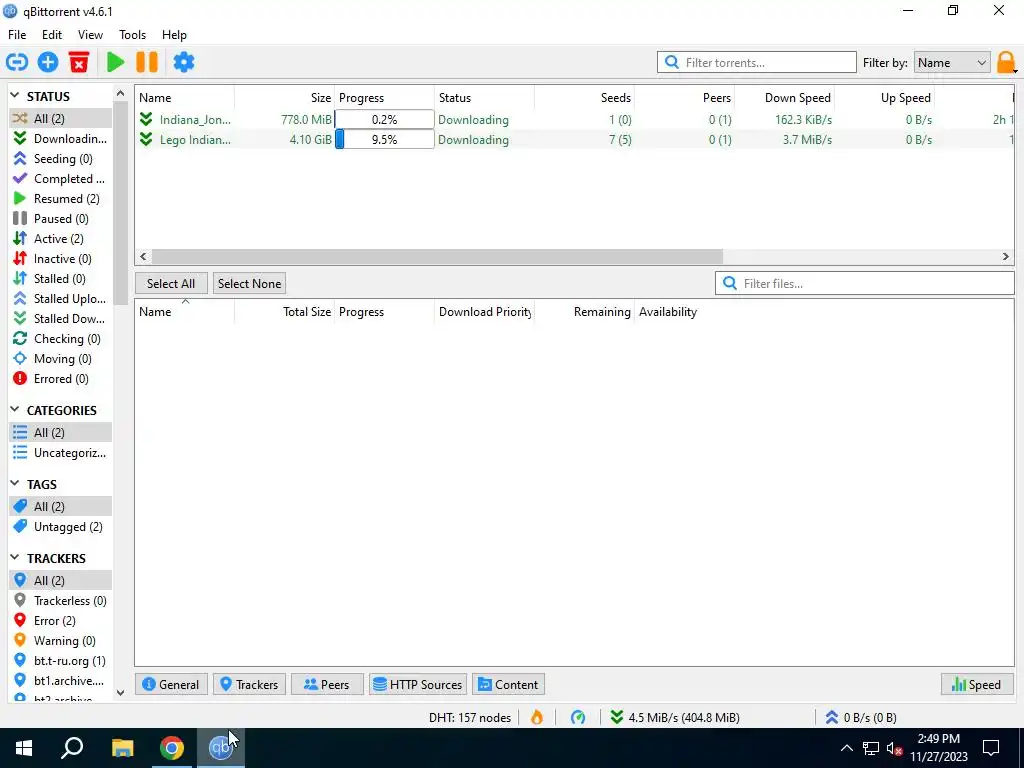1024x768 pixels.
Task: Switch to the Content tab
Action: pyautogui.click(x=508, y=684)
